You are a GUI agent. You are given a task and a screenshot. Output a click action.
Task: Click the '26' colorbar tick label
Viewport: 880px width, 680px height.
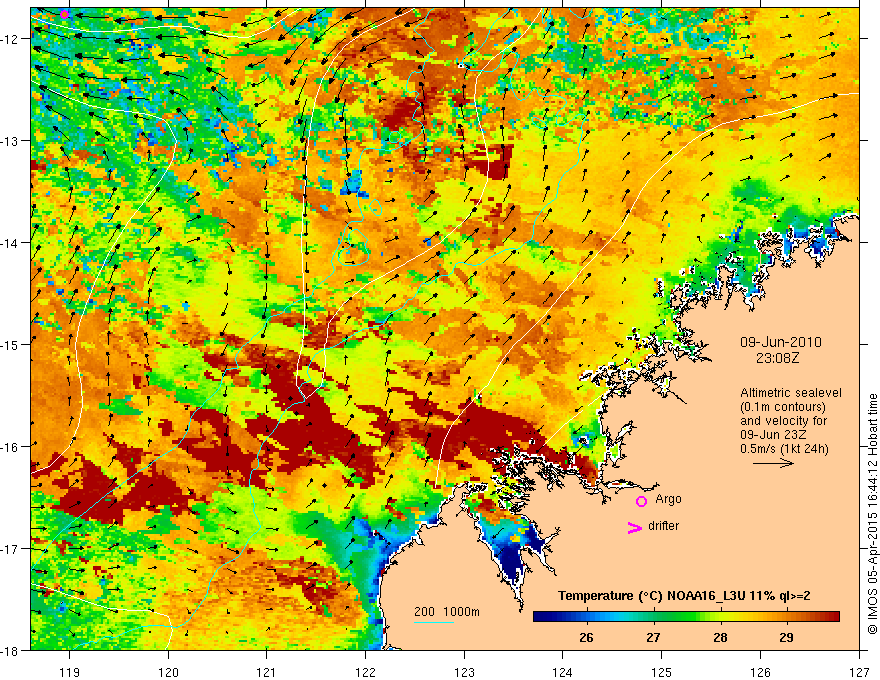pyautogui.click(x=586, y=637)
